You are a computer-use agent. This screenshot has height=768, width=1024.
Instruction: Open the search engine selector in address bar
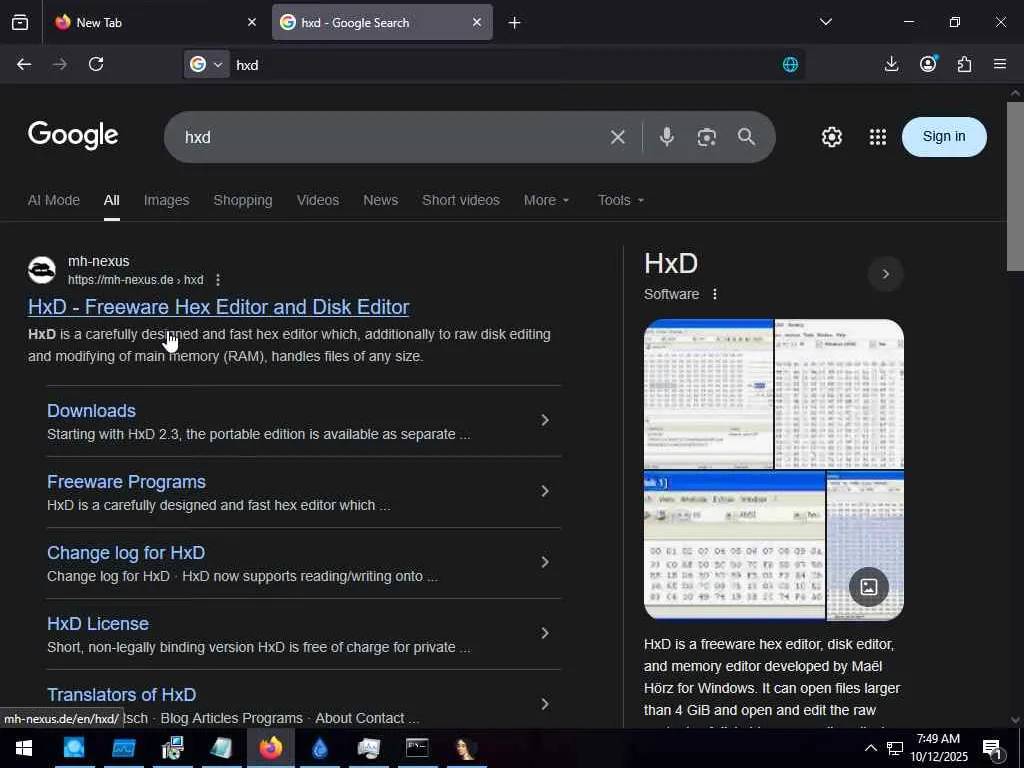pyautogui.click(x=206, y=64)
